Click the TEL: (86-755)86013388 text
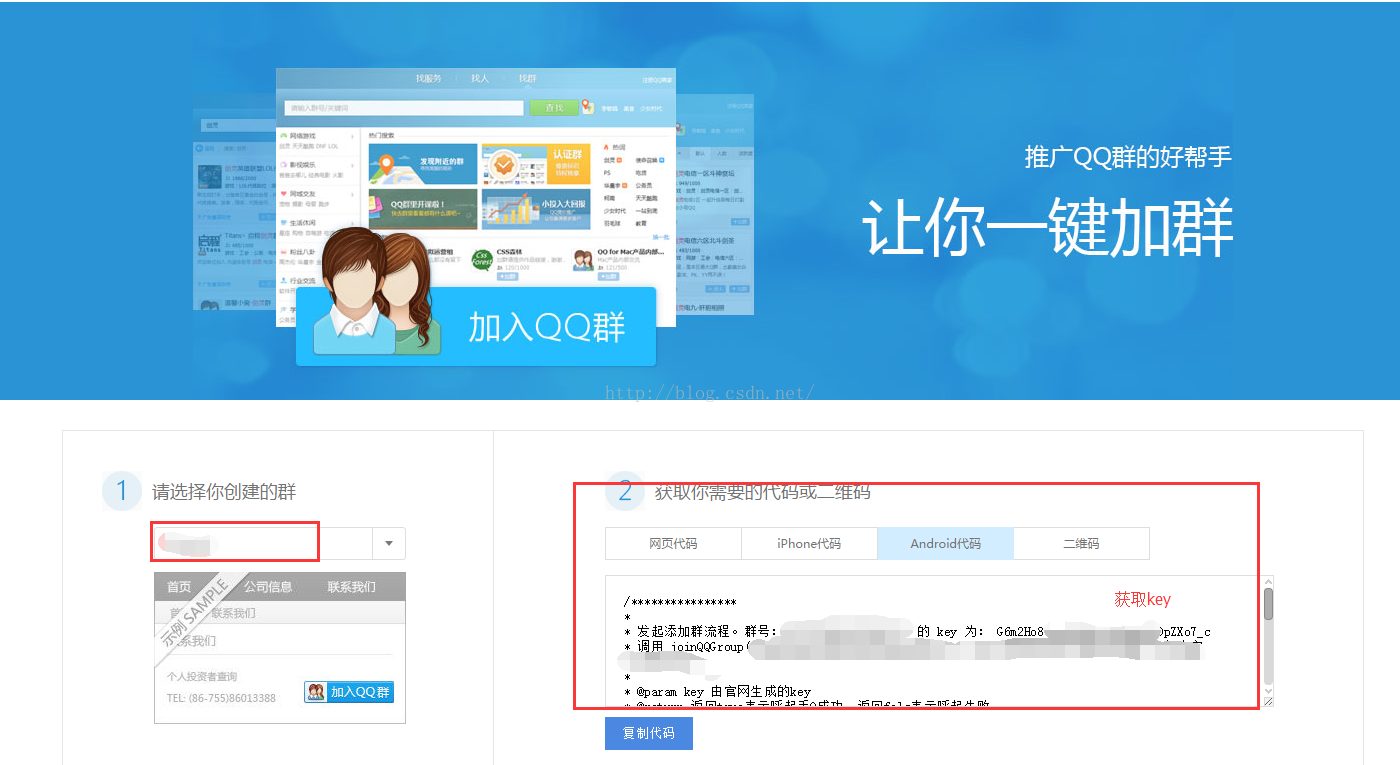 221,698
